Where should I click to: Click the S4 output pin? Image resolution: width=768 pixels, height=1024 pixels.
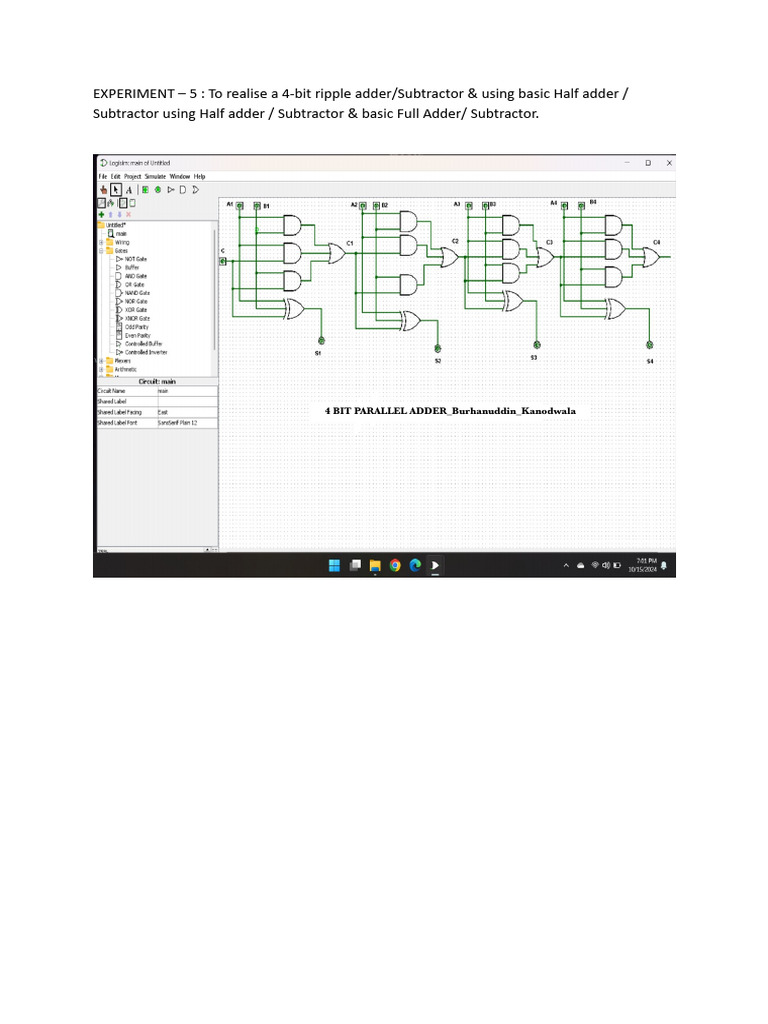point(650,345)
